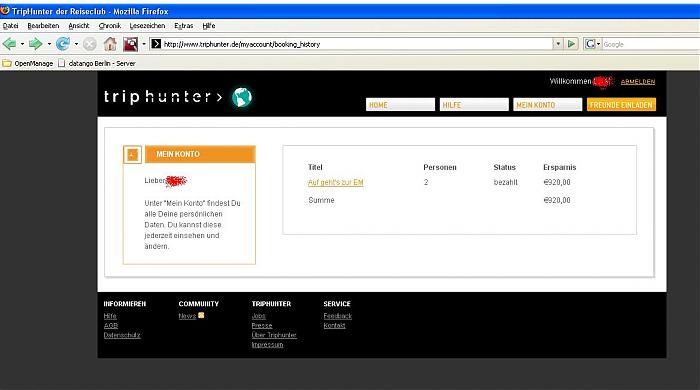Open the back button history dropdown arrow

click(x=22, y=44)
